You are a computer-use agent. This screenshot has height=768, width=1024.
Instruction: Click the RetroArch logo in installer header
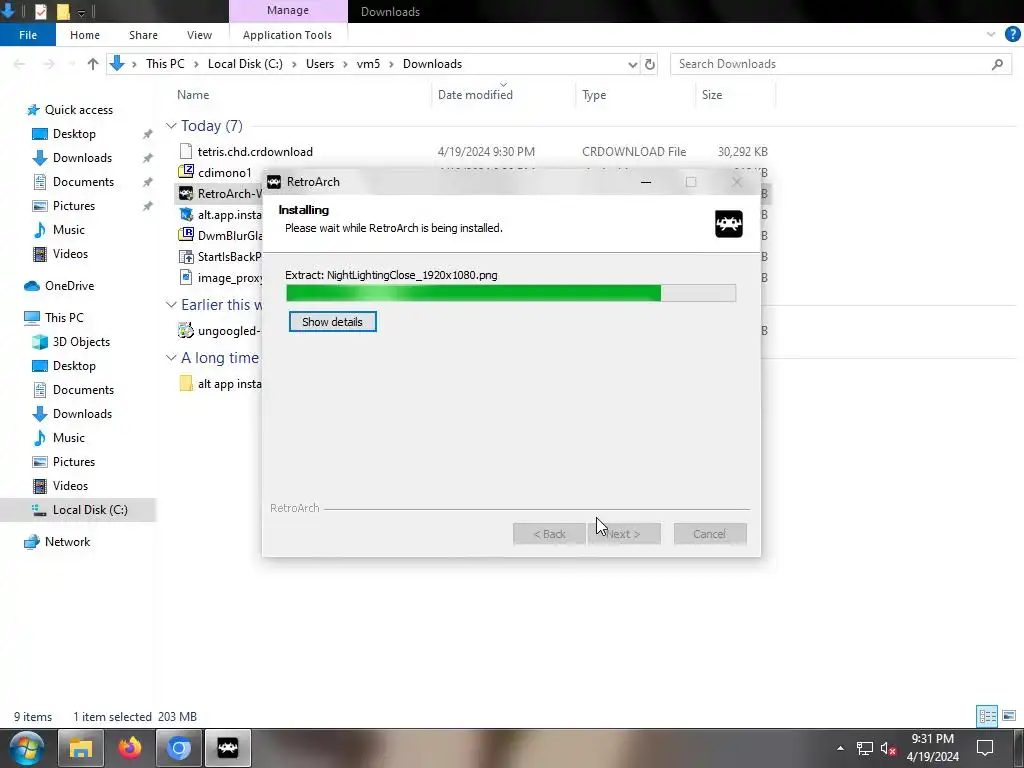click(729, 224)
